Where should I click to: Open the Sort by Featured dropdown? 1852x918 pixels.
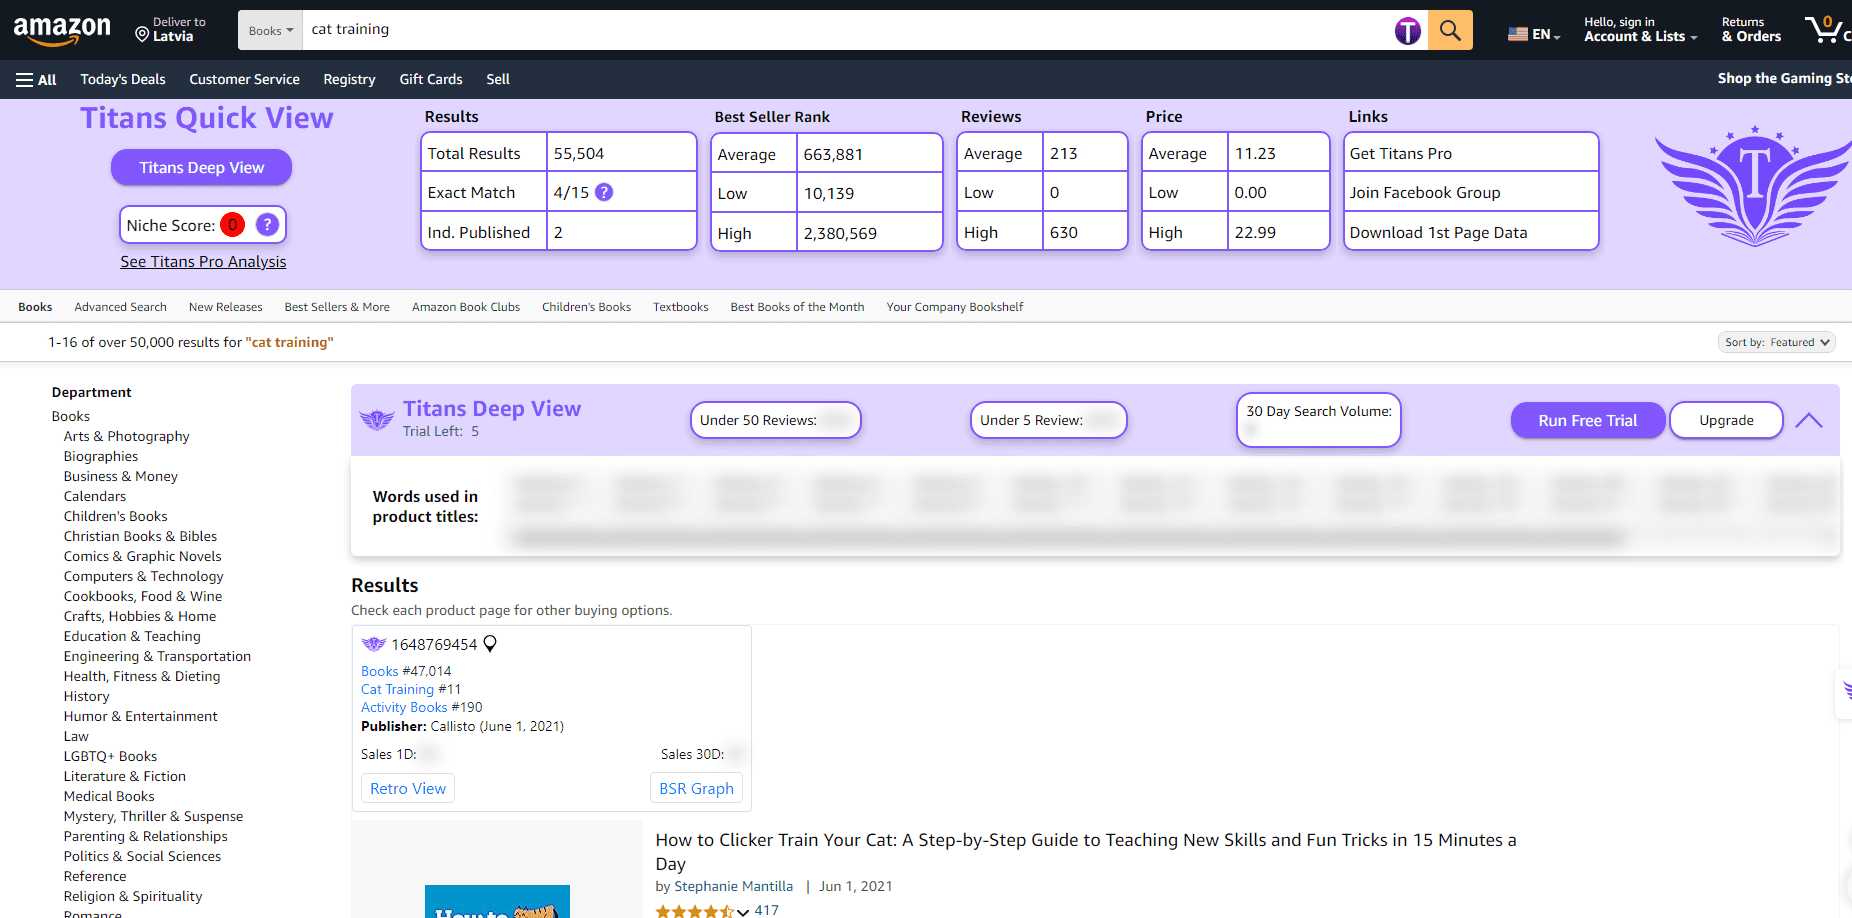(1777, 342)
